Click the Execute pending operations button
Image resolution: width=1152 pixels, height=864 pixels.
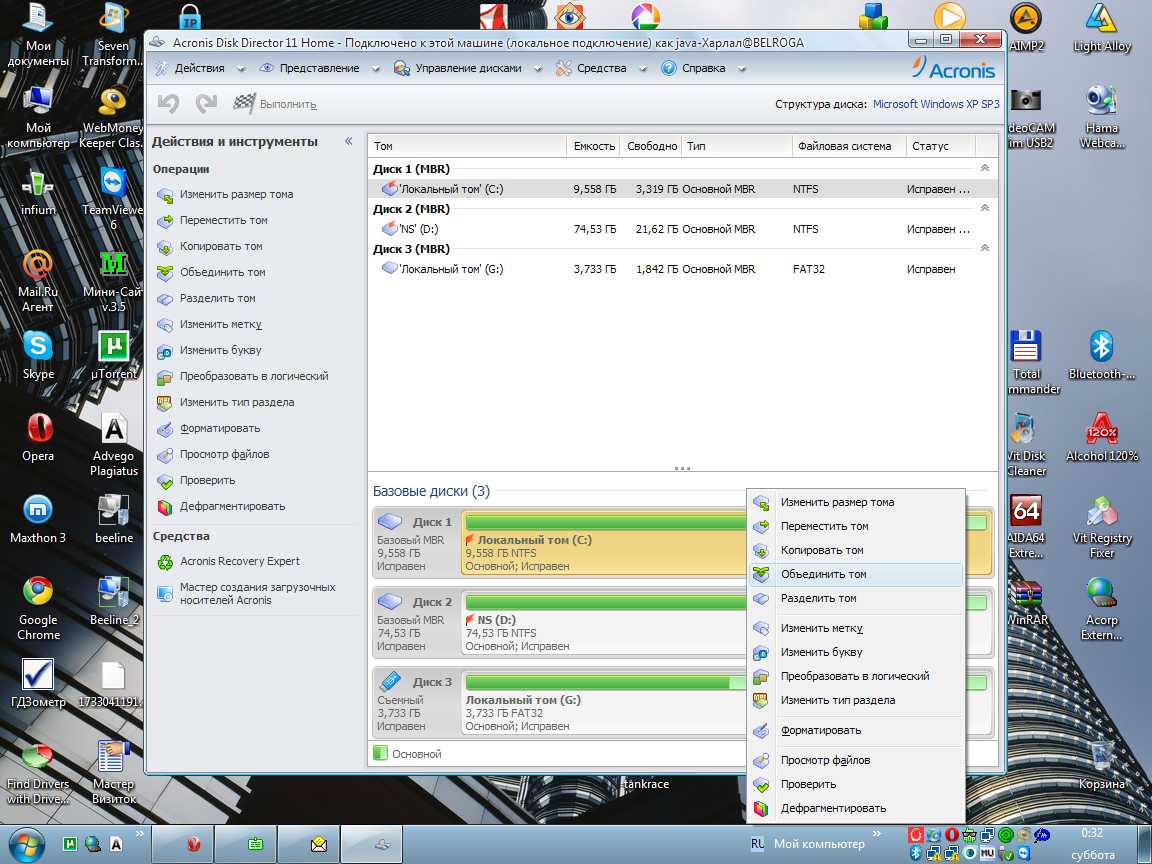[x=275, y=104]
